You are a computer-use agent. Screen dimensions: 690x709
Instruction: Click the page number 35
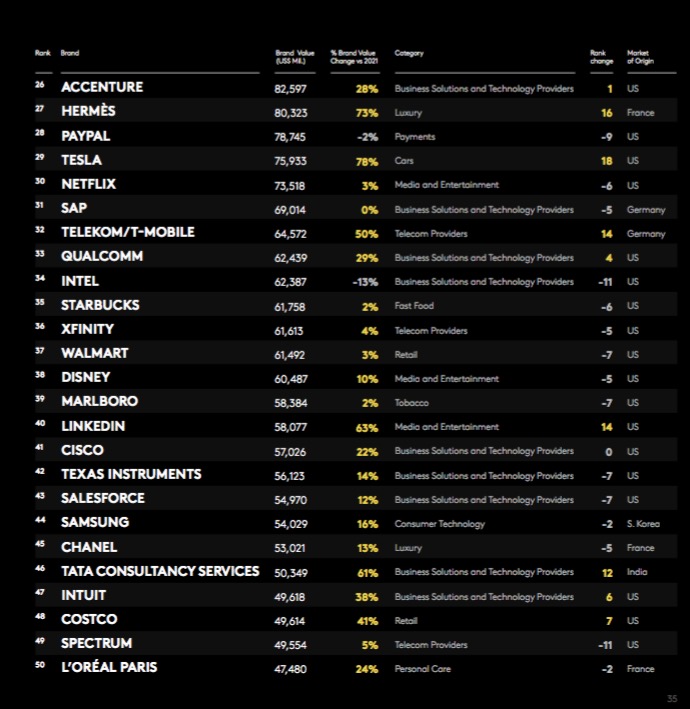[x=672, y=697]
